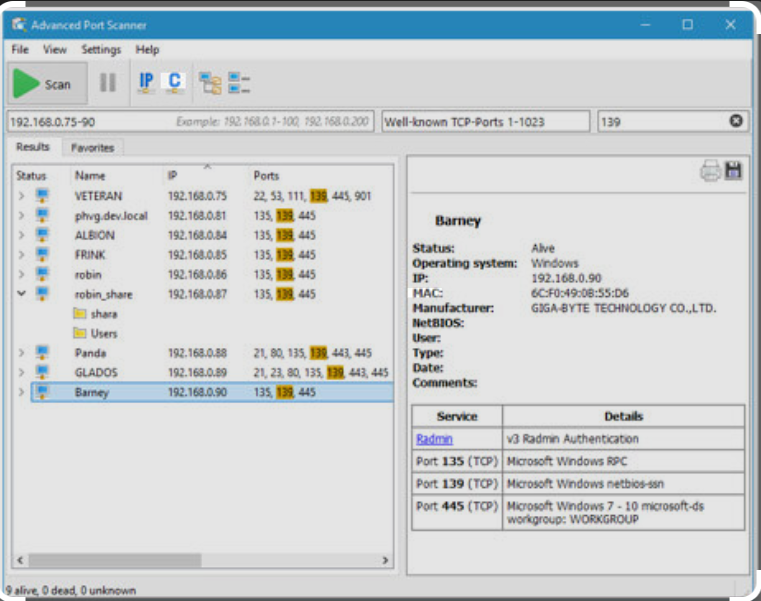Click the expand all tree icon
761x601 pixels.
pos(210,83)
